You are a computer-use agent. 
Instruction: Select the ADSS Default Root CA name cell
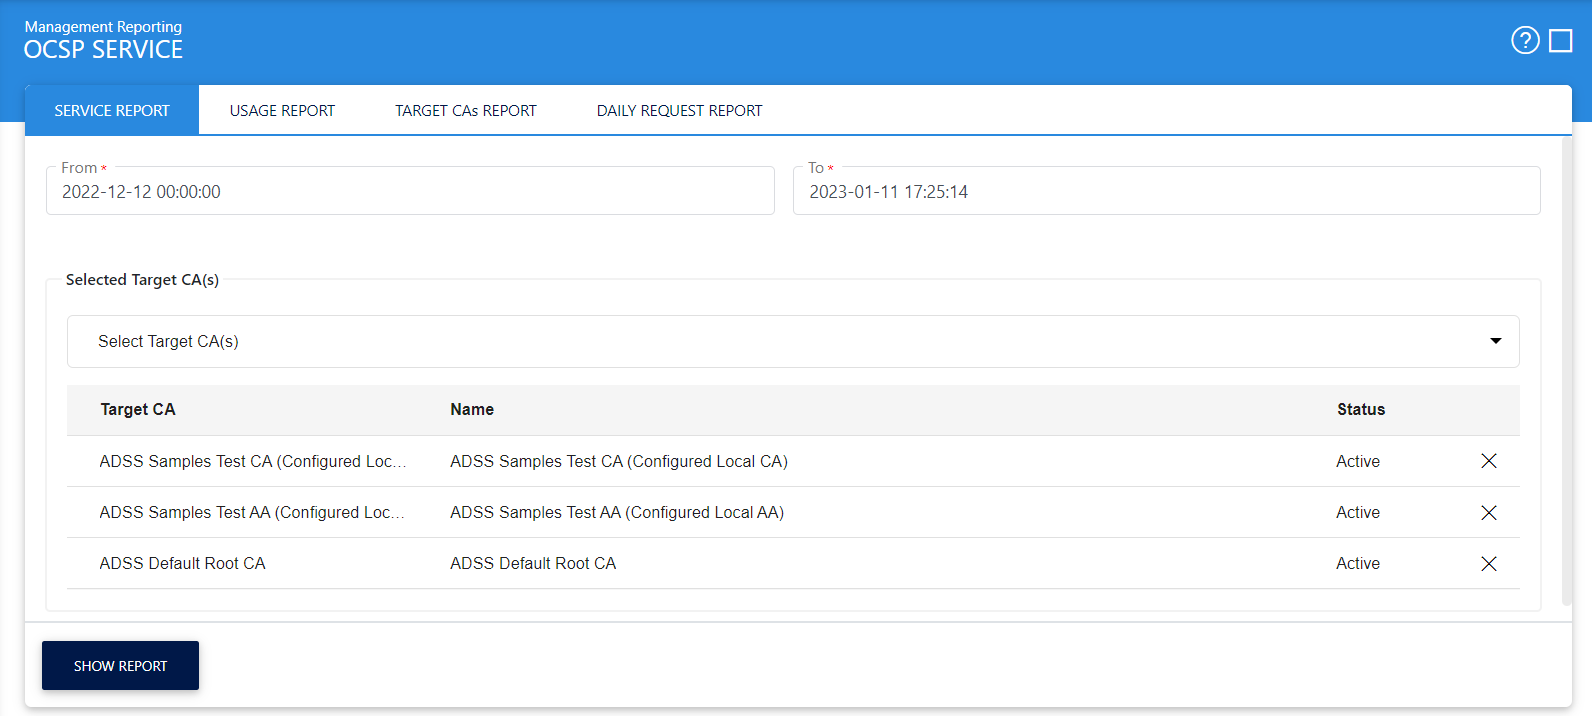click(x=533, y=564)
